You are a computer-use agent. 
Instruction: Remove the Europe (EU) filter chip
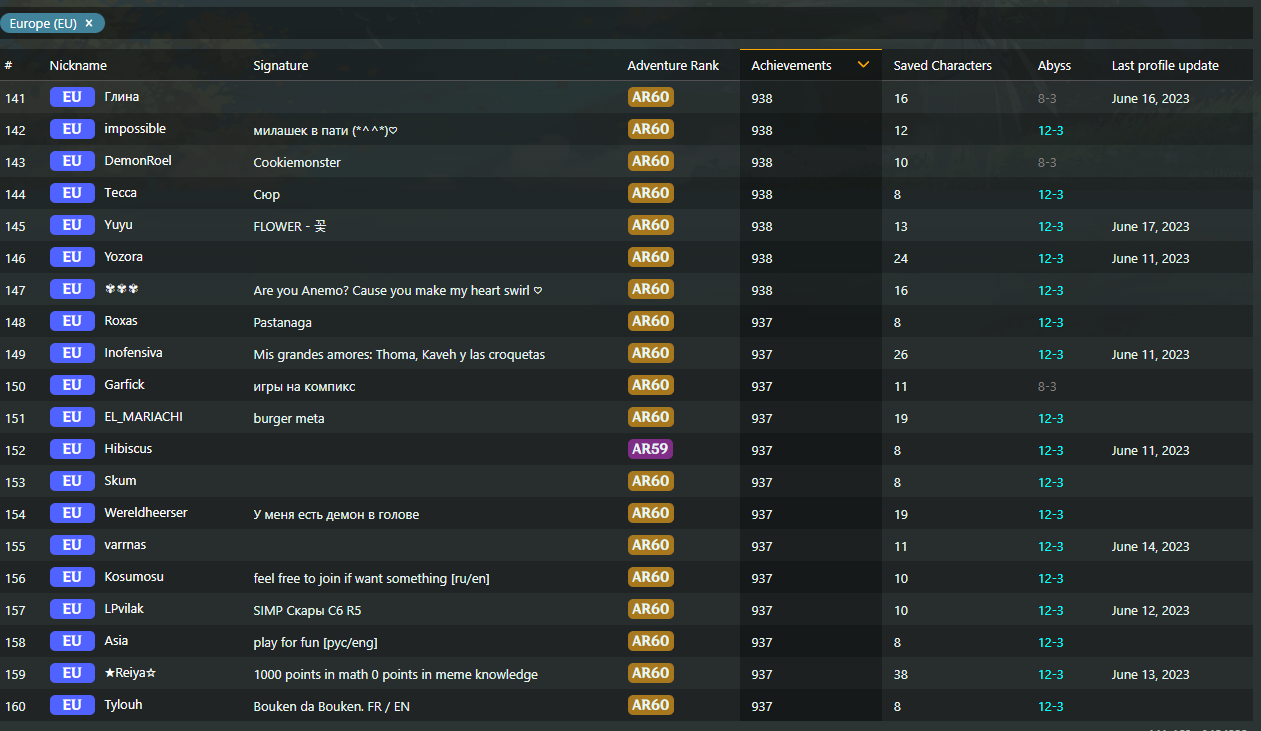89,23
